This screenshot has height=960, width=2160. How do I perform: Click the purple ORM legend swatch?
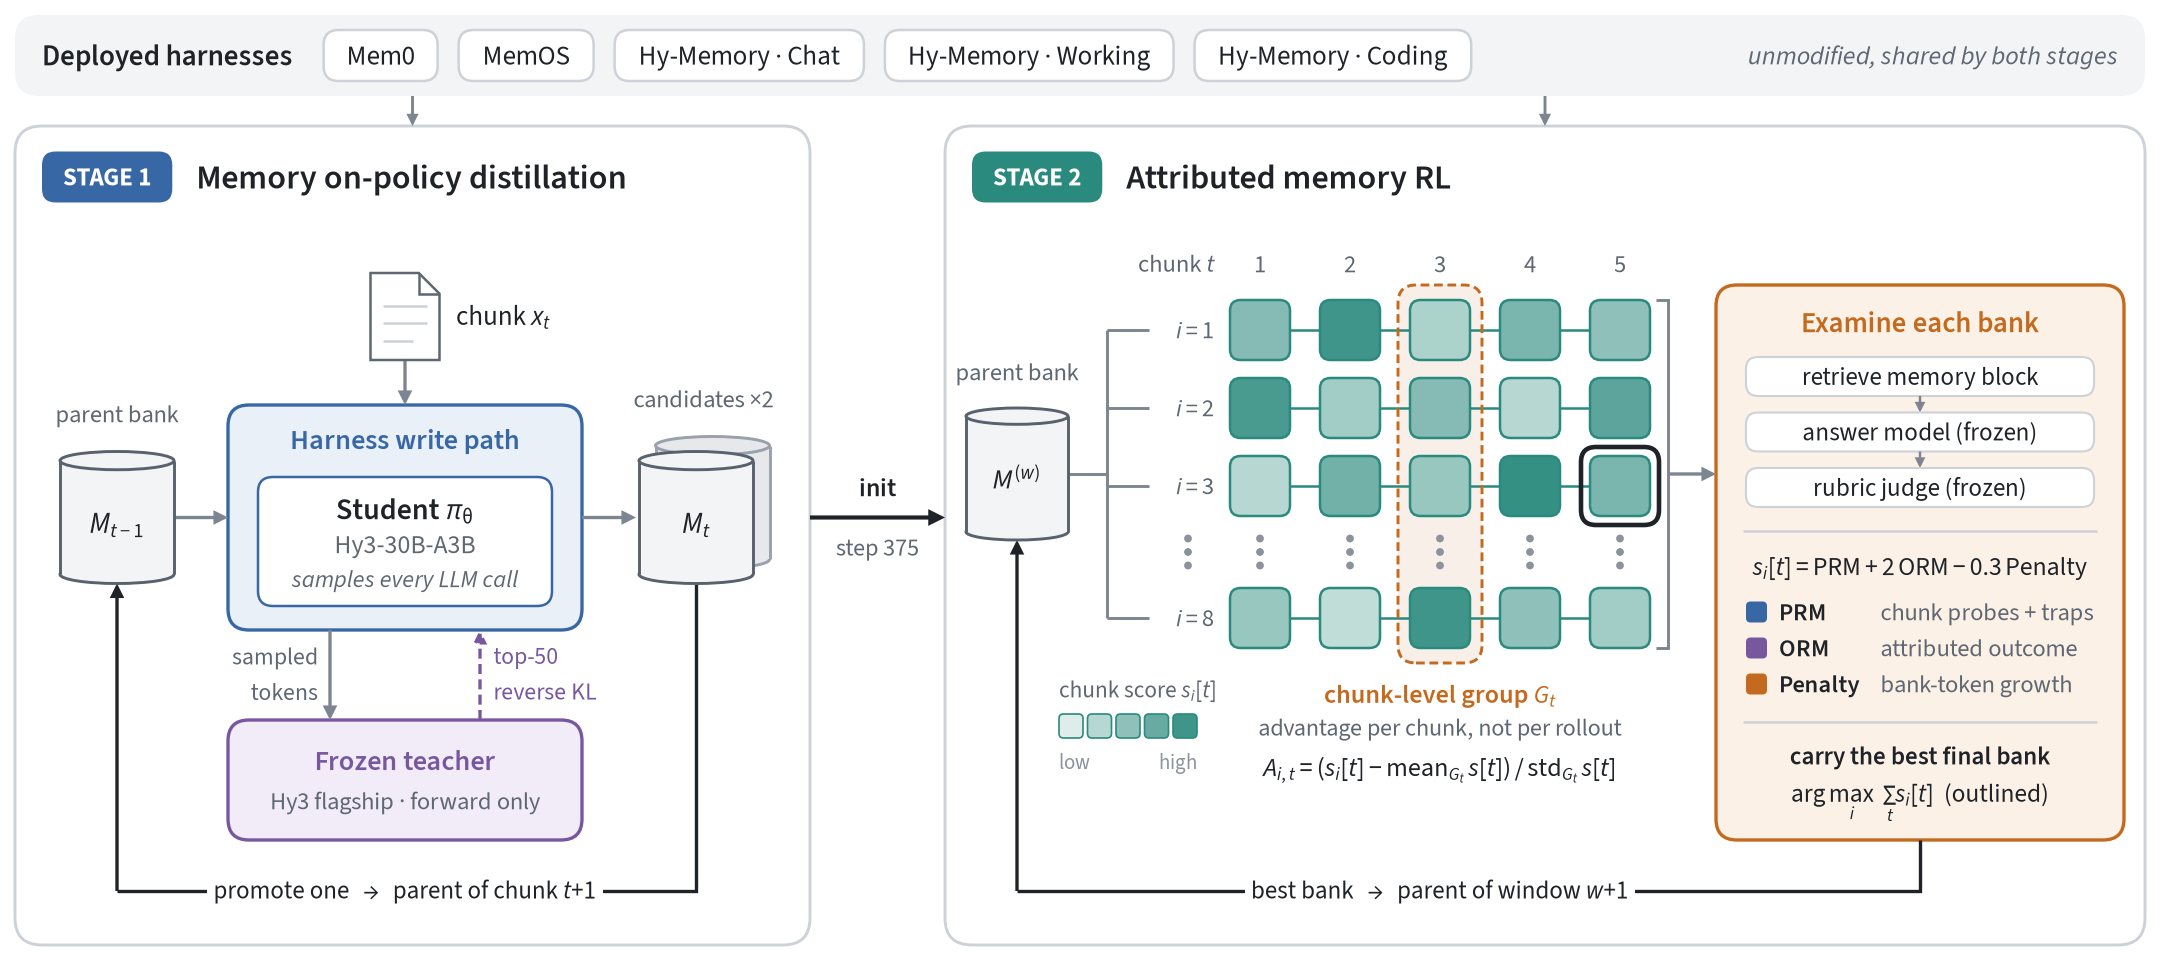[x=1756, y=648]
